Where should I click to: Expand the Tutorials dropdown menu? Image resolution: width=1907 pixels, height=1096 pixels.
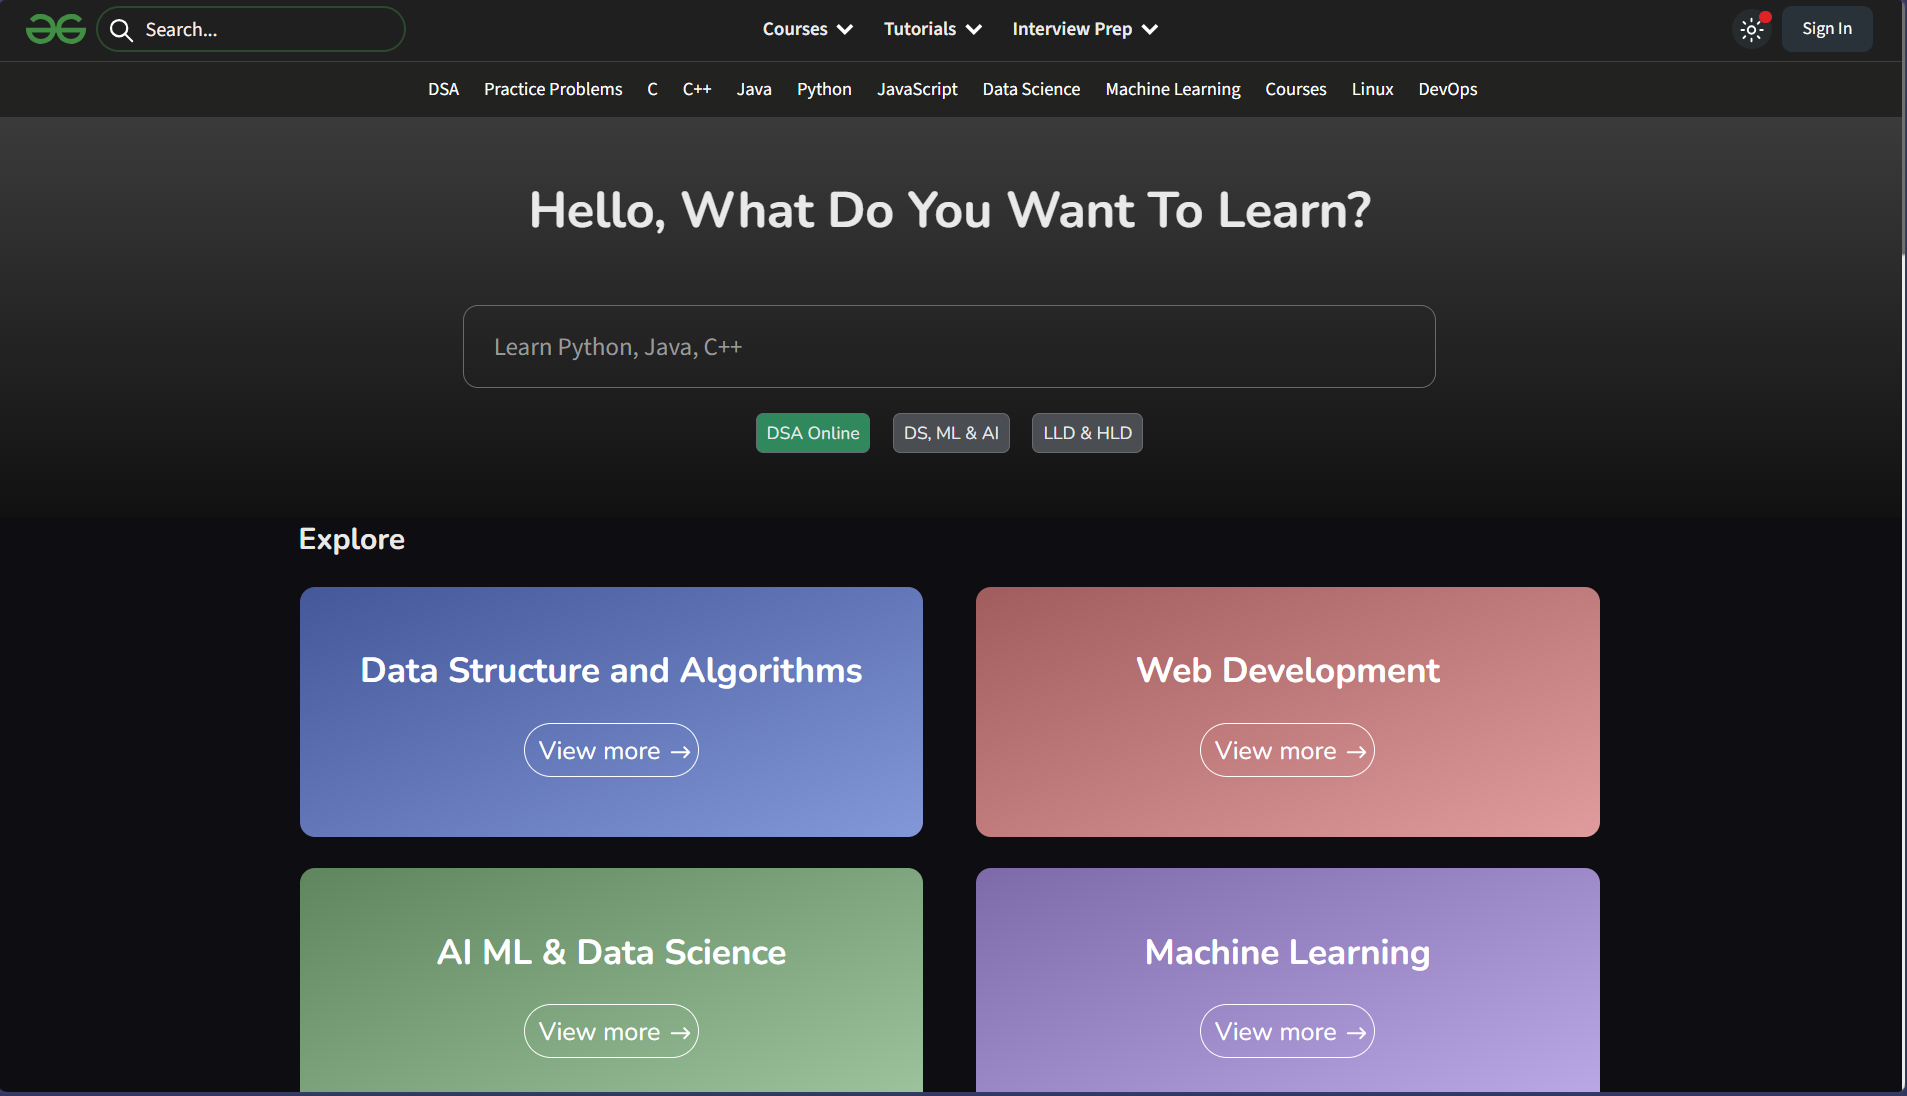point(933,29)
